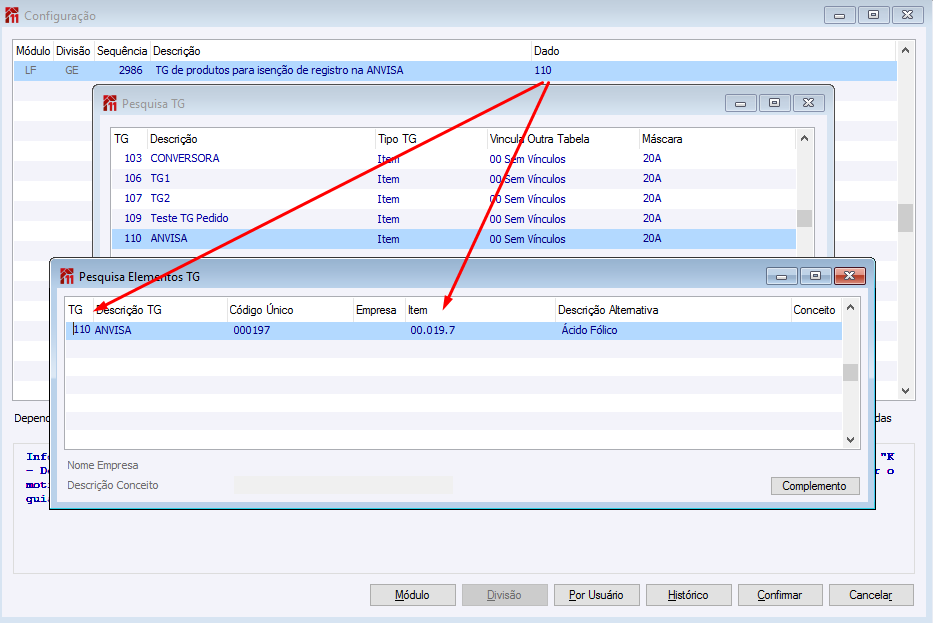933x623 pixels.
Task: Click the Pesquisa Elementos TG app icon
Action: coord(67,277)
